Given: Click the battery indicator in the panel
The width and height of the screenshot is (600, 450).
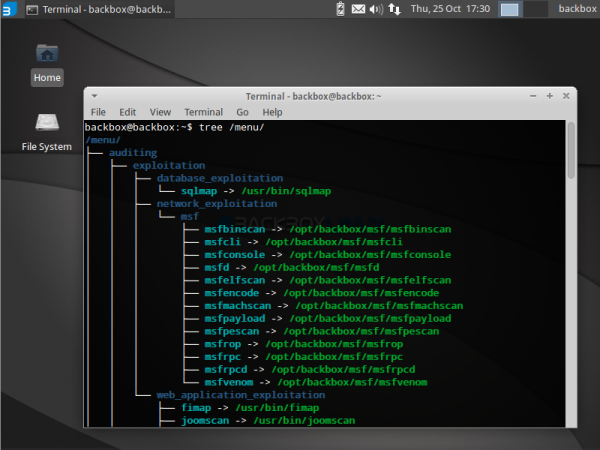Looking at the screenshot, I should [340, 9].
